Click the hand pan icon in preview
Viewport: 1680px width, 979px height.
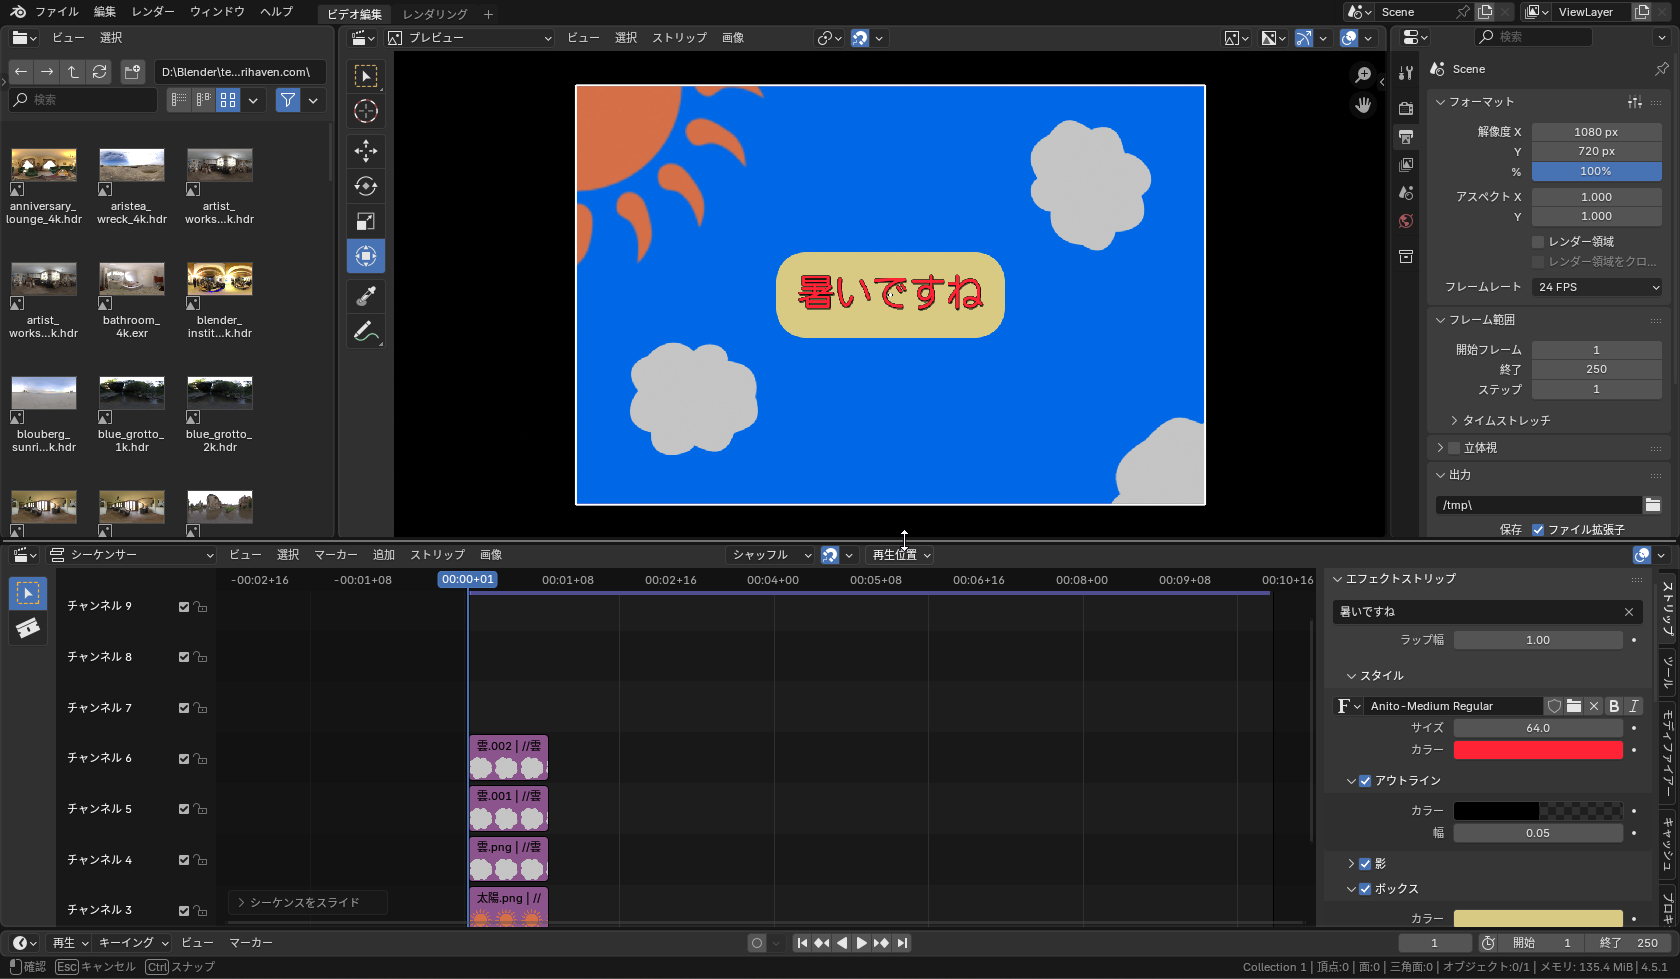(1363, 104)
